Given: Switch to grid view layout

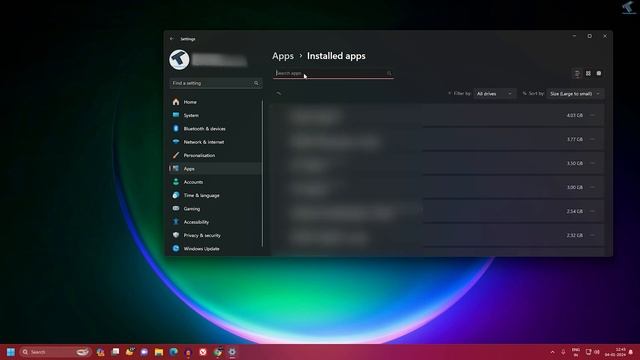Looking at the screenshot, I should [588, 73].
